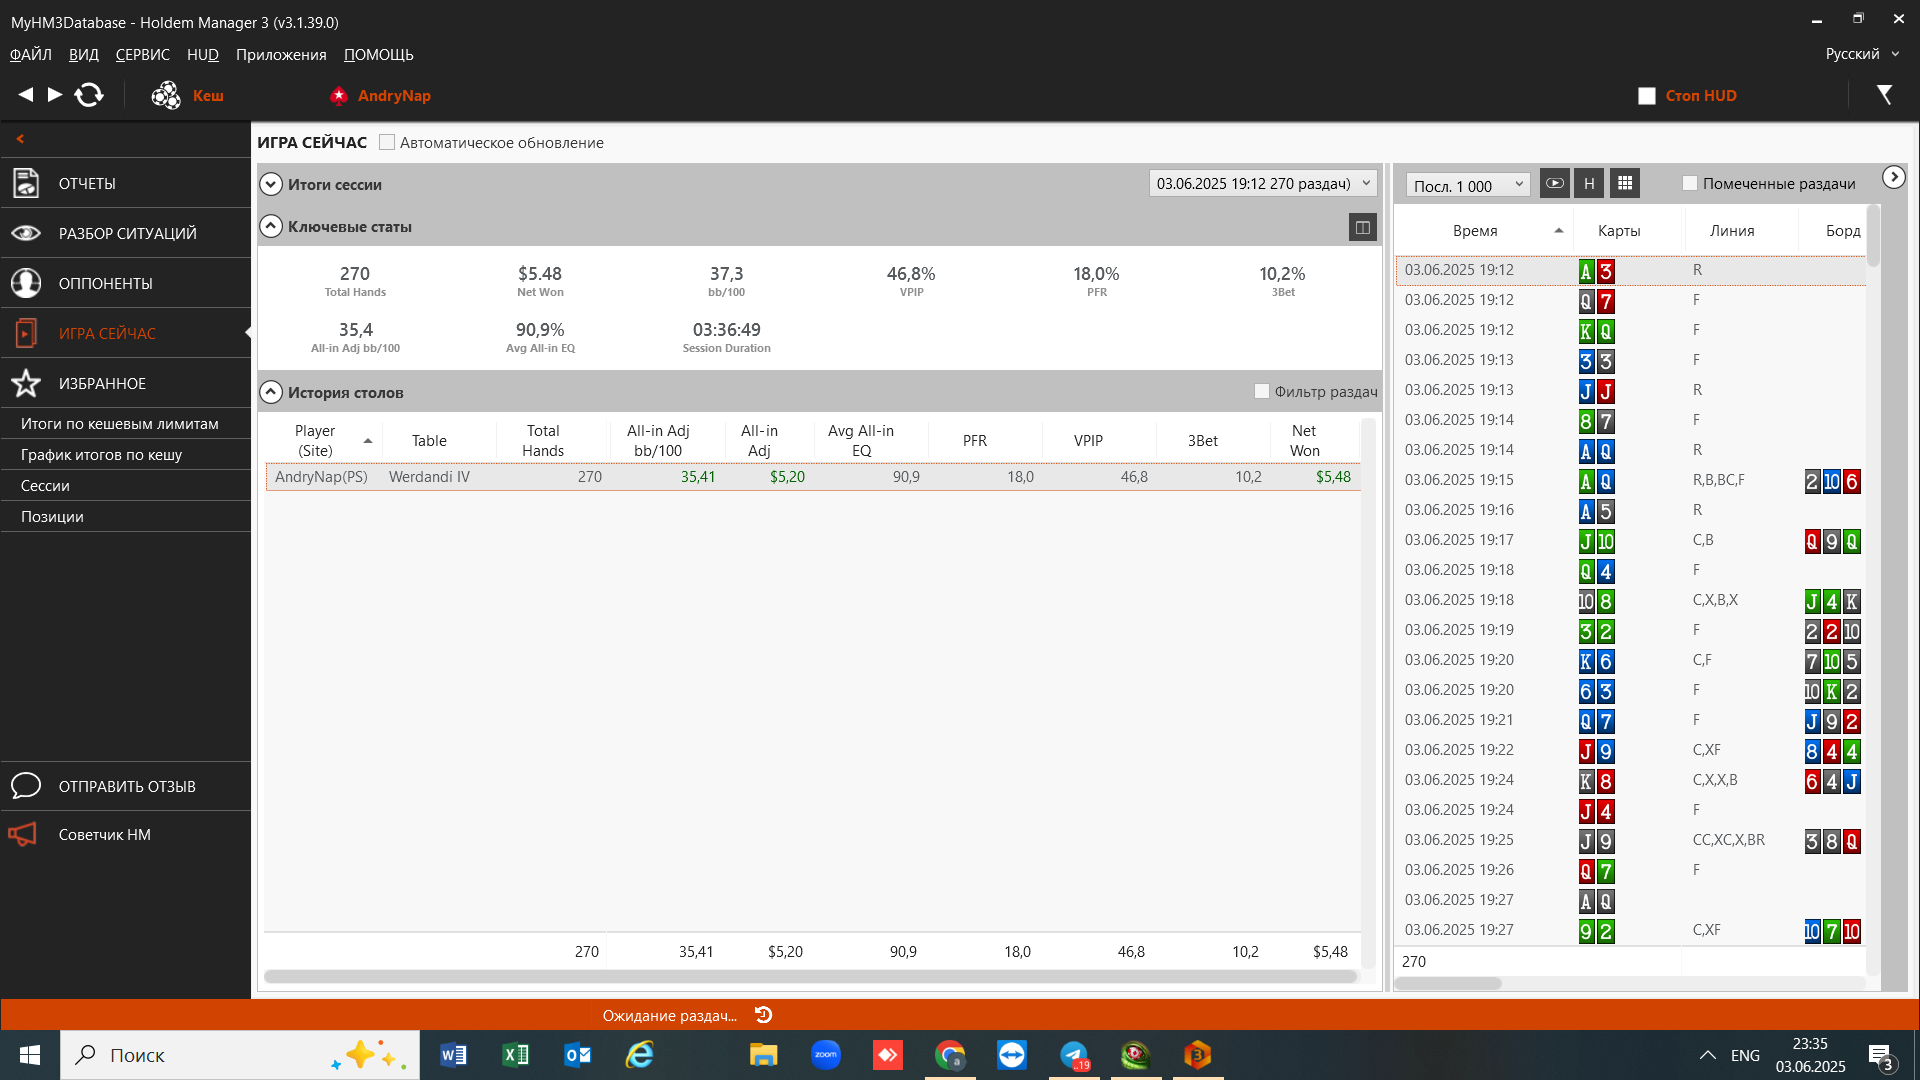Viewport: 1920px width, 1080px height.
Task: Open the Позиции favorite report
Action: tap(52, 516)
